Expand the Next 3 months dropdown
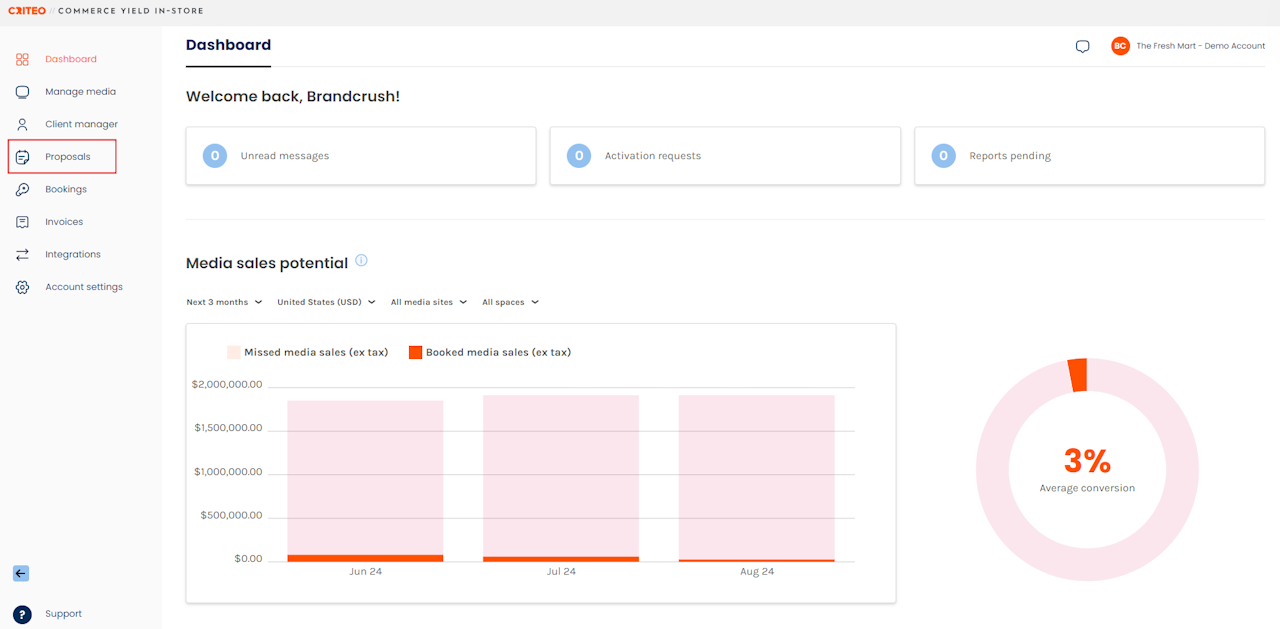The height and width of the screenshot is (629, 1280). 224,302
